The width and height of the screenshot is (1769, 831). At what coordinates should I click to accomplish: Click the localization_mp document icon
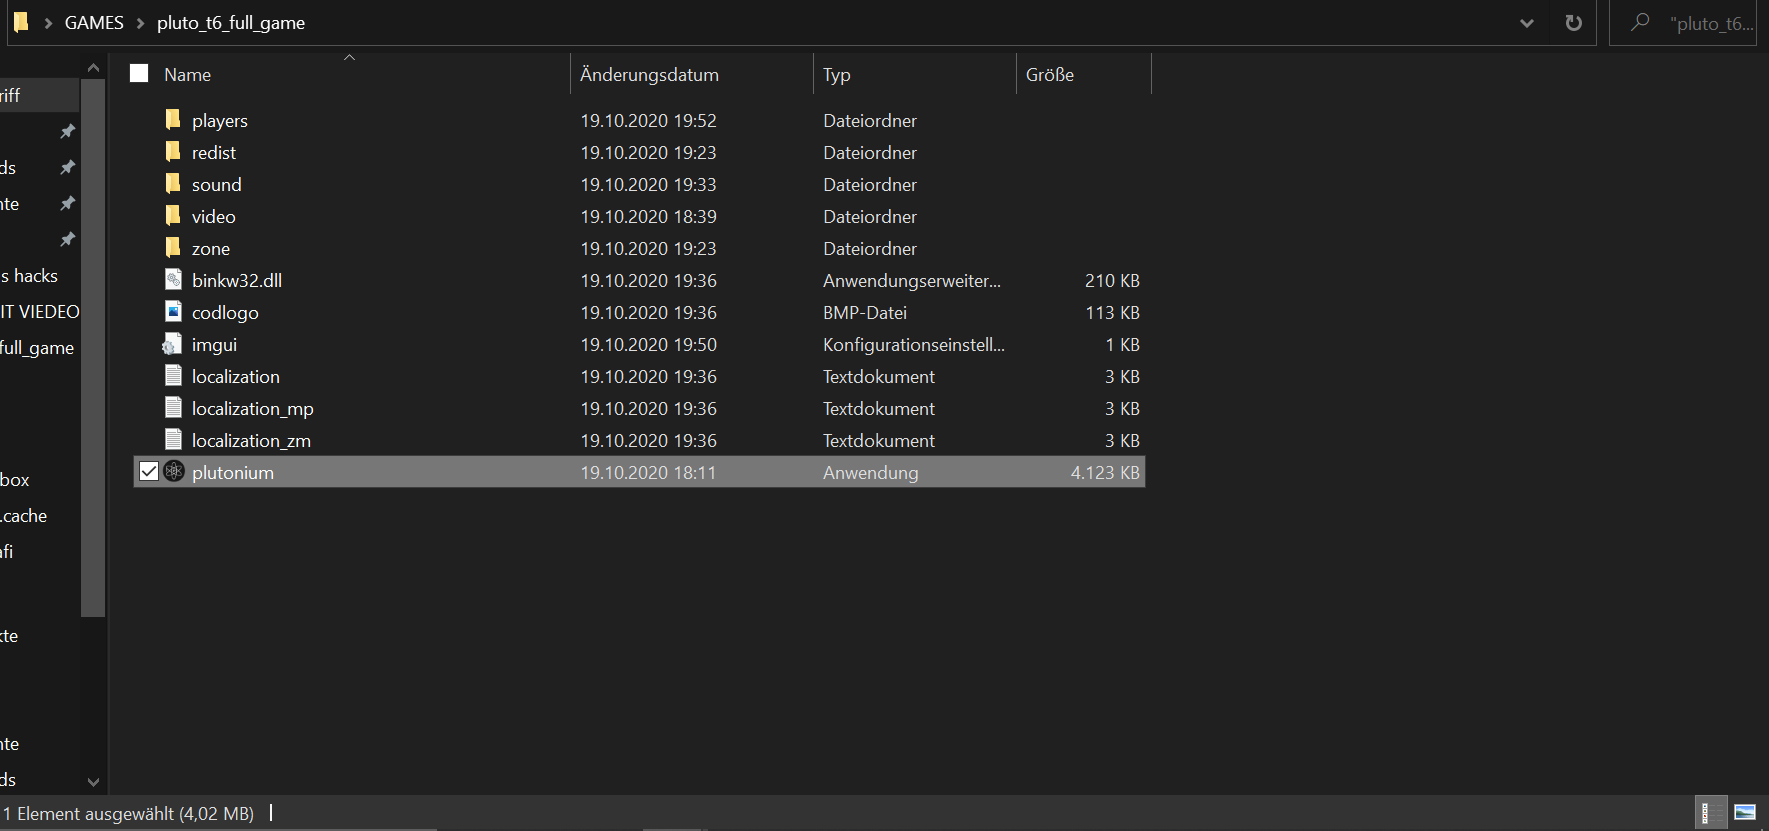[x=173, y=408]
